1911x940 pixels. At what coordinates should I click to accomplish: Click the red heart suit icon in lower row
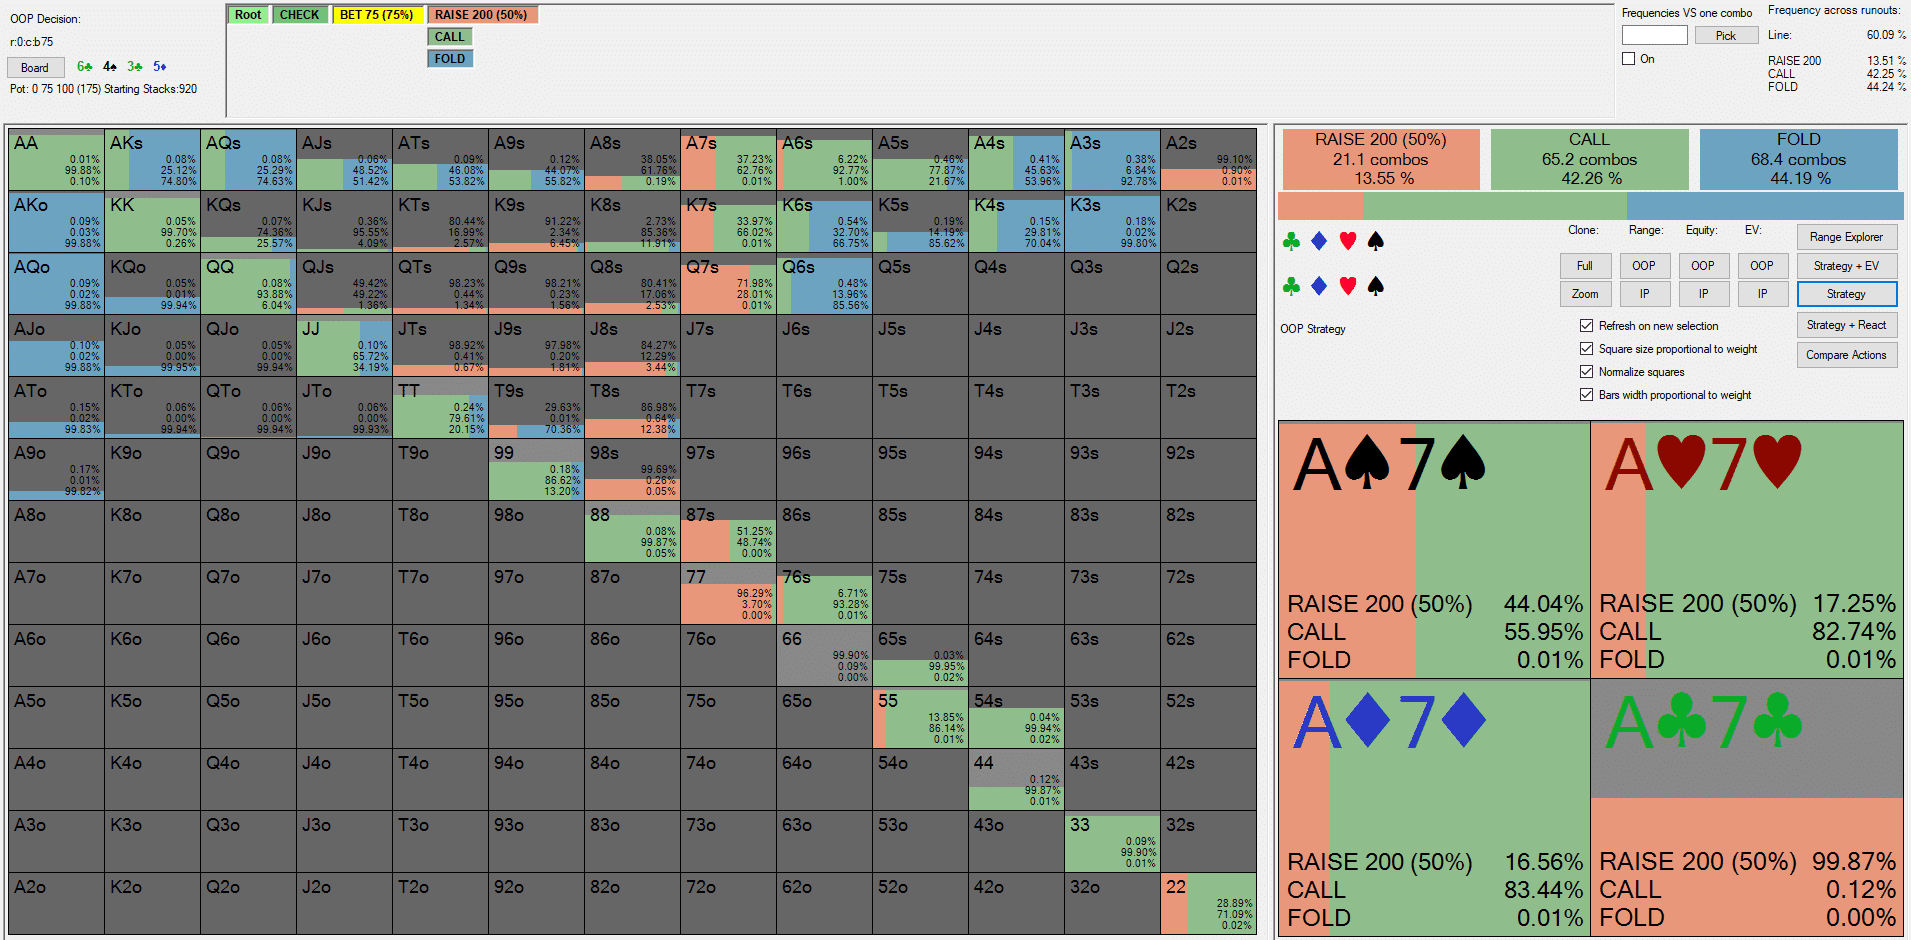click(x=1347, y=287)
